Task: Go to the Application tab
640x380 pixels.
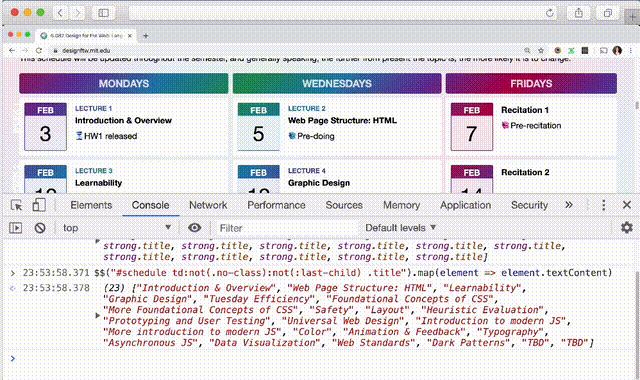Action: [465, 205]
